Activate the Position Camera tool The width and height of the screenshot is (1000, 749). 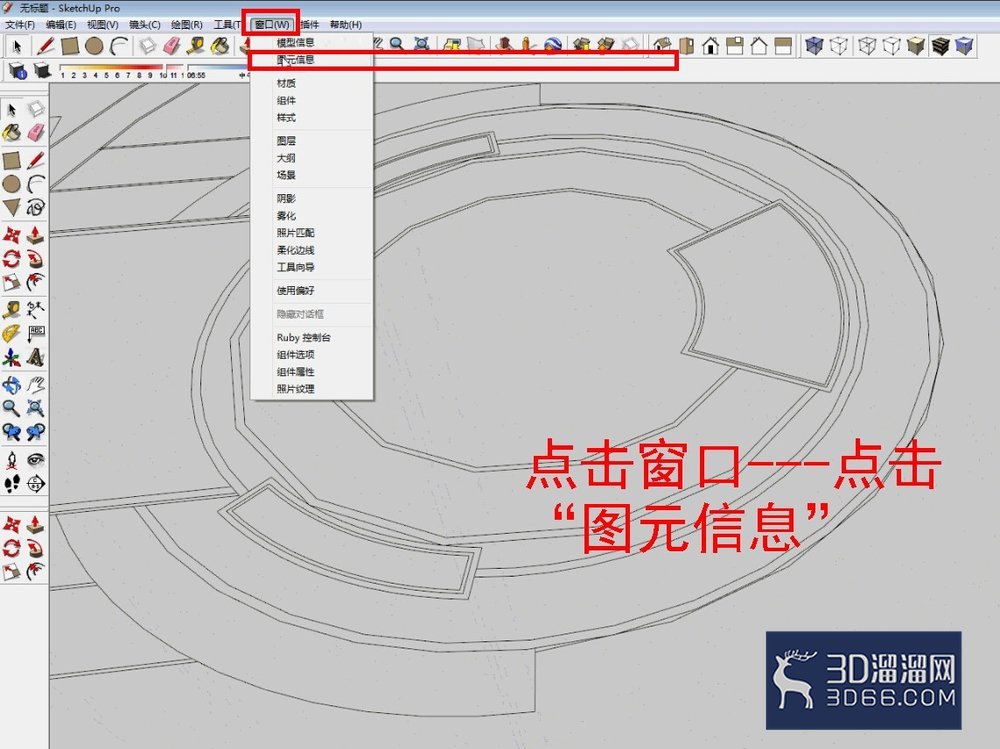tap(11, 460)
